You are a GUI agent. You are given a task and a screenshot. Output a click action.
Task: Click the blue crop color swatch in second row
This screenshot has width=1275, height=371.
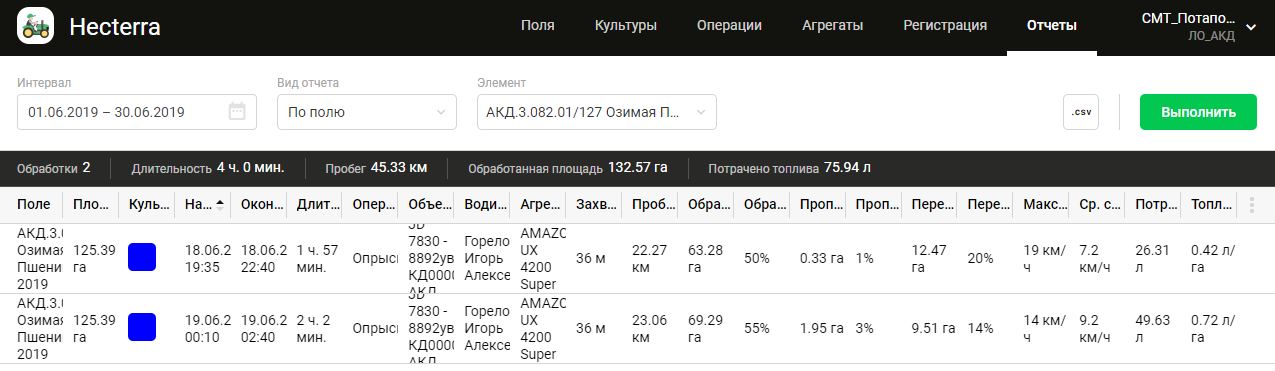[142, 327]
